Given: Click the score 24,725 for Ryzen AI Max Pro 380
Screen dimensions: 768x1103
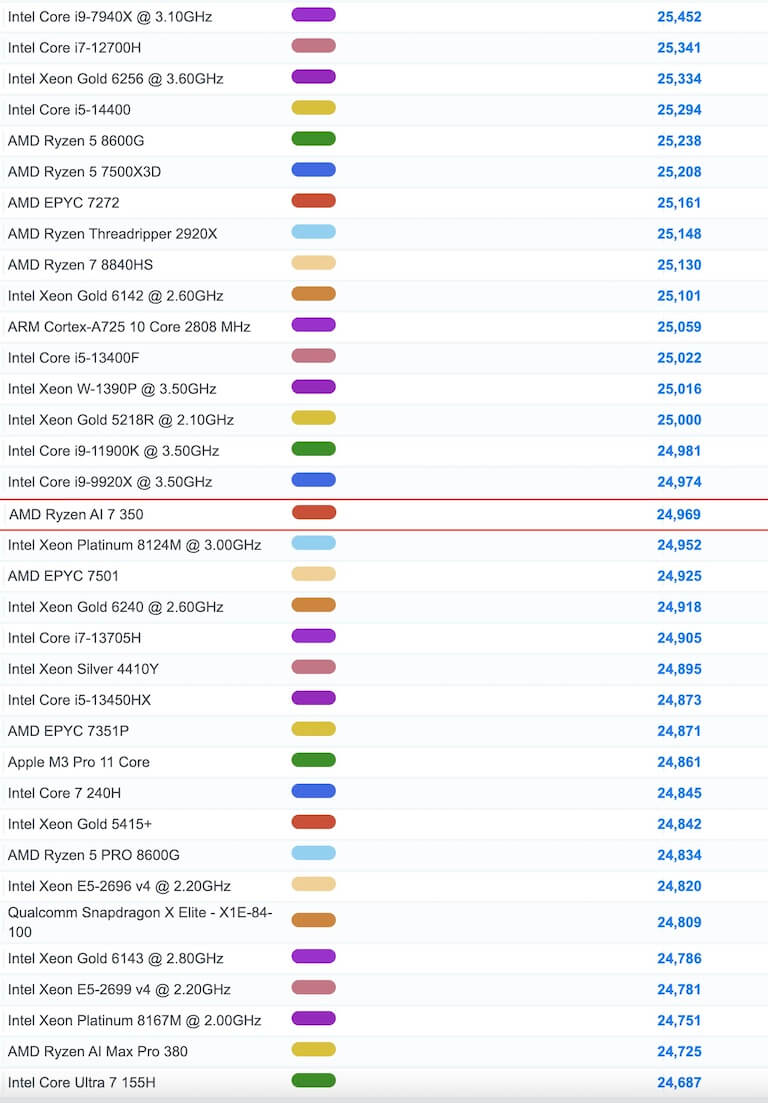Looking at the screenshot, I should point(679,1051).
